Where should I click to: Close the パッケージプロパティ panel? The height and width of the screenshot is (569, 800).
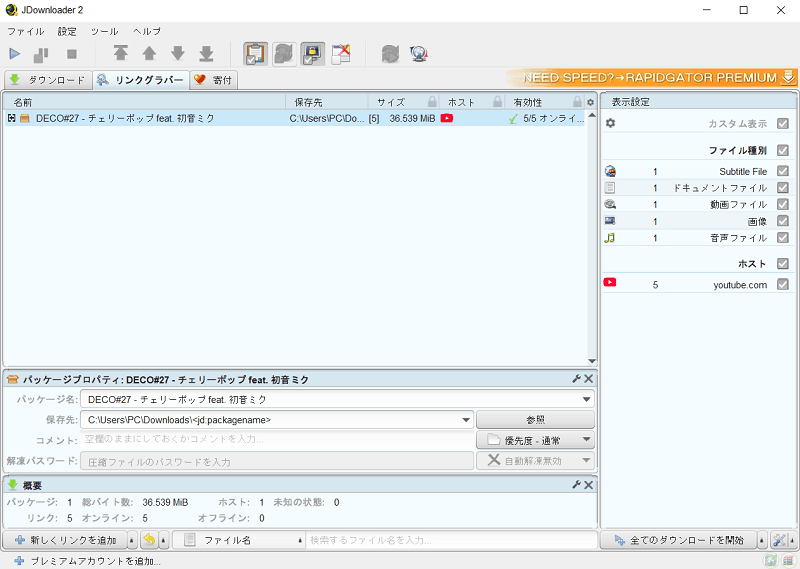[588, 379]
